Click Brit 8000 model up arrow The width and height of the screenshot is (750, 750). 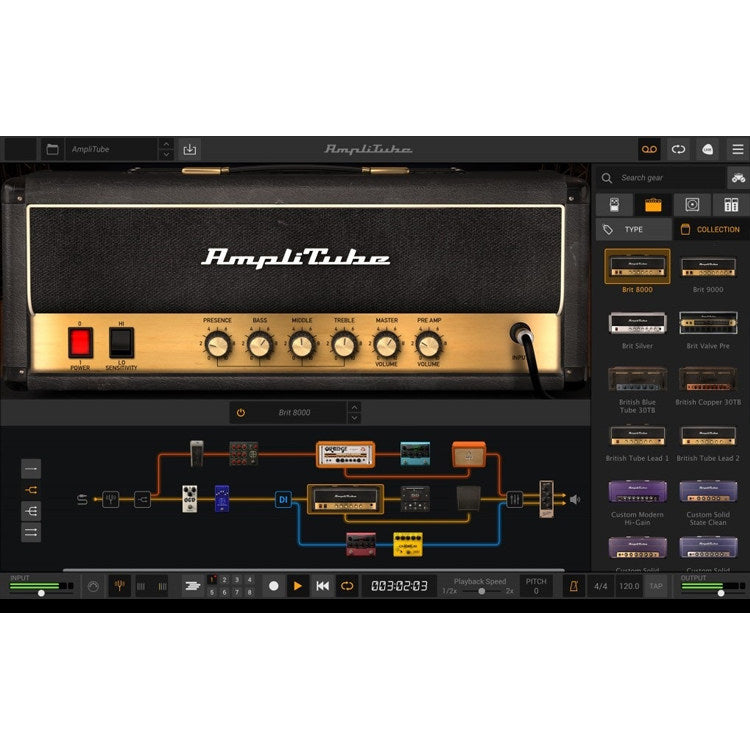354,408
